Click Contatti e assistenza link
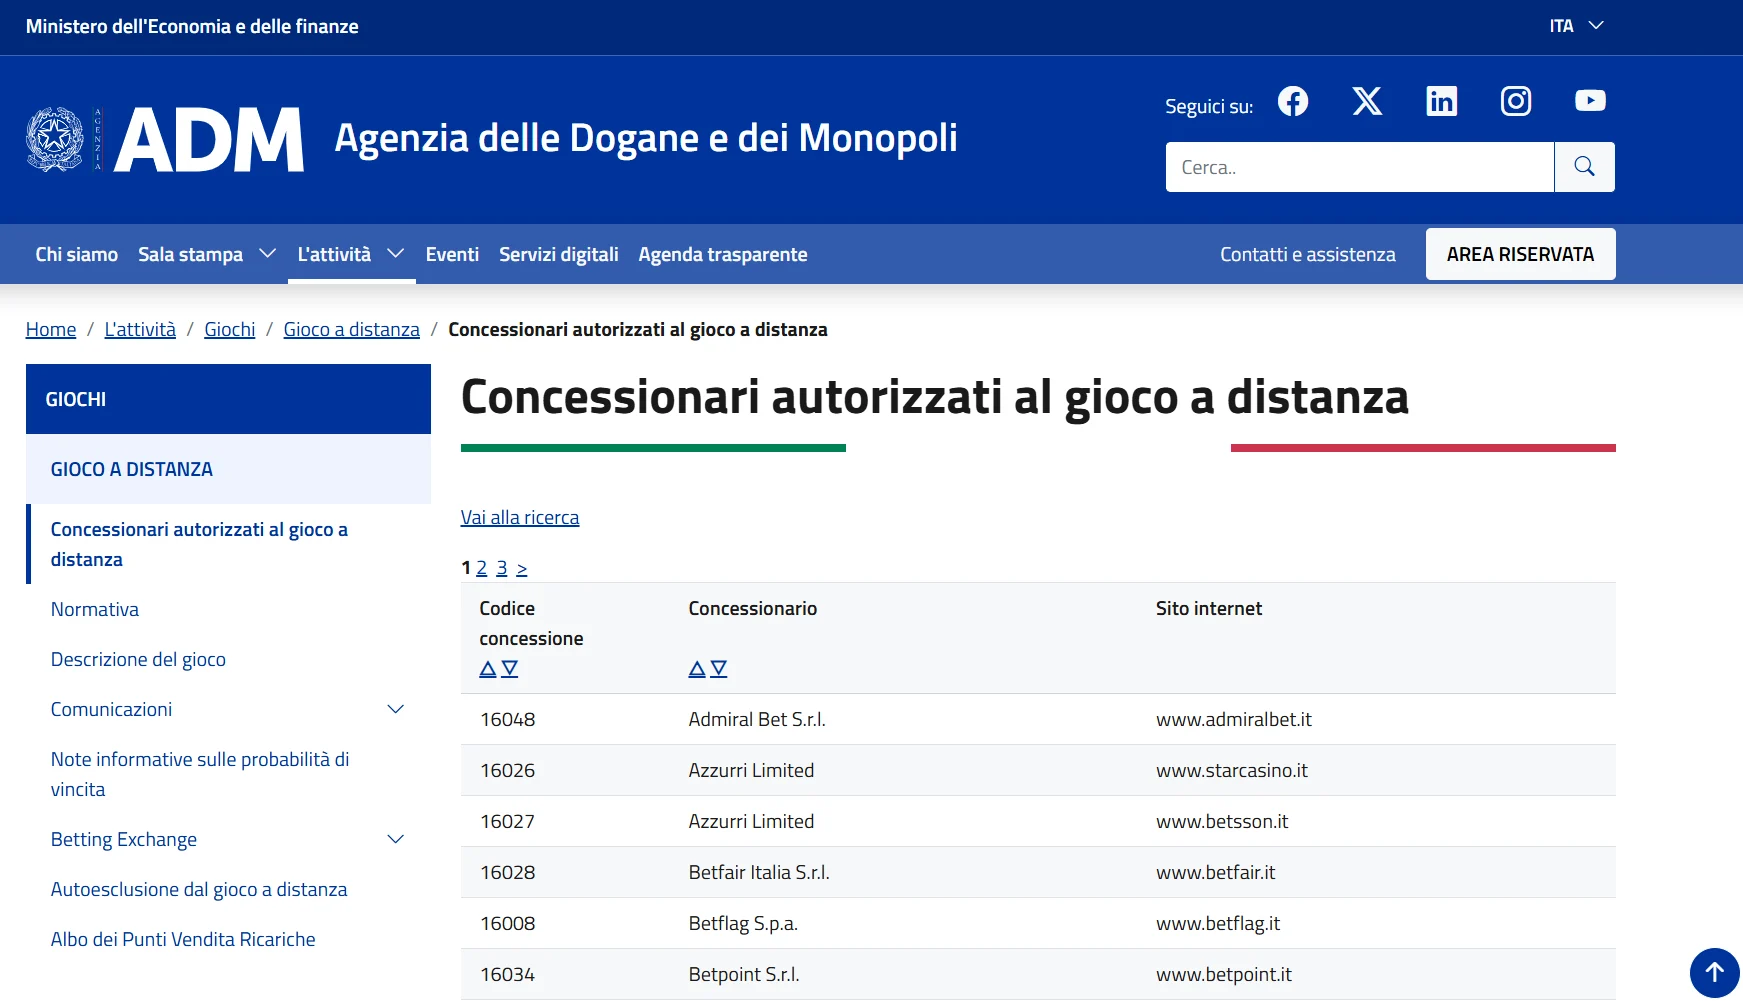The image size is (1743, 1001). [x=1308, y=254]
